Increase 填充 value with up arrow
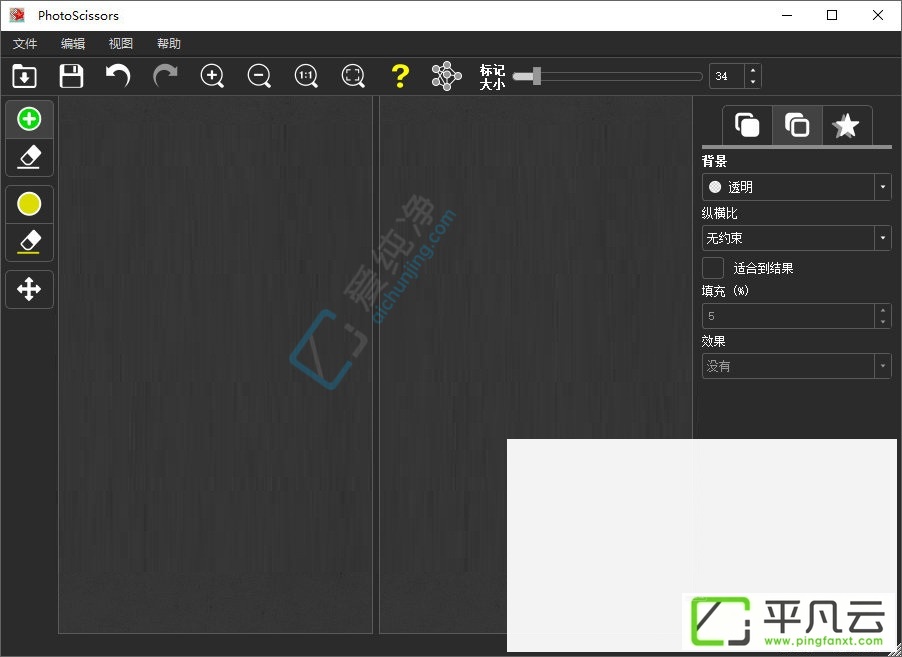Screen dimensions: 902x657 point(883,310)
